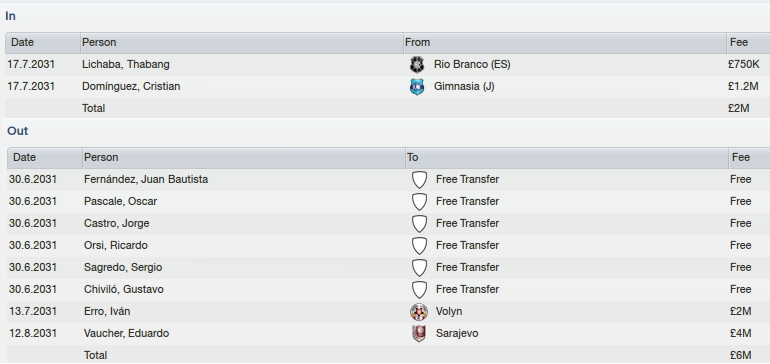Click blank shield icon in Pascale, Oscar row
Image resolution: width=770 pixels, height=364 pixels.
[x=419, y=202]
